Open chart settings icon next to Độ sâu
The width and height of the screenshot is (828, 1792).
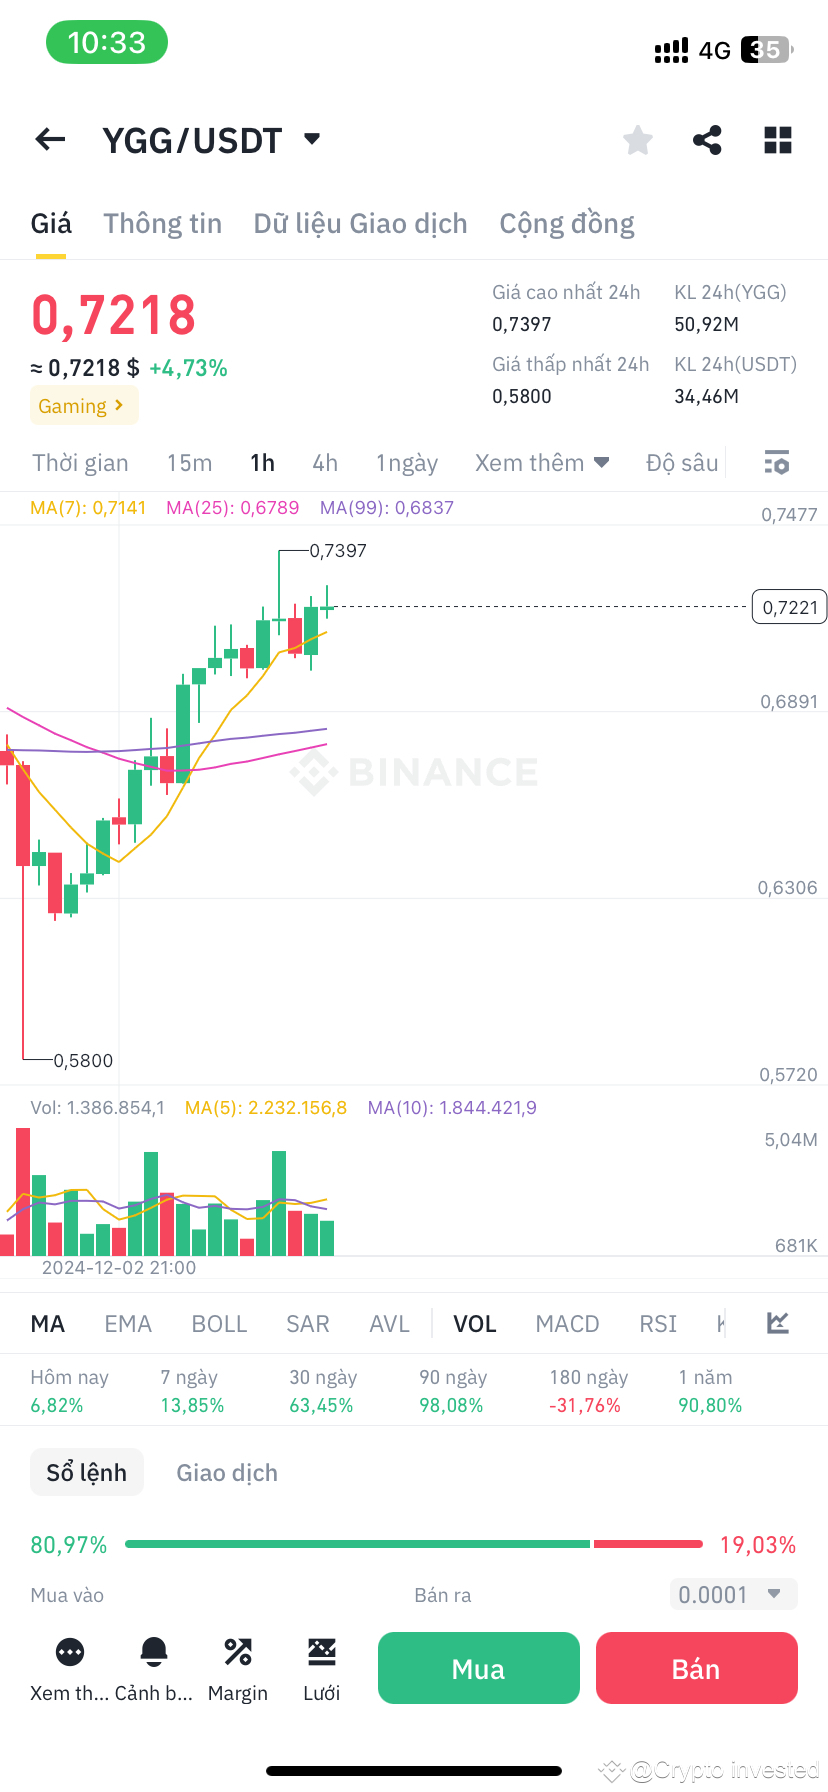[x=776, y=462]
